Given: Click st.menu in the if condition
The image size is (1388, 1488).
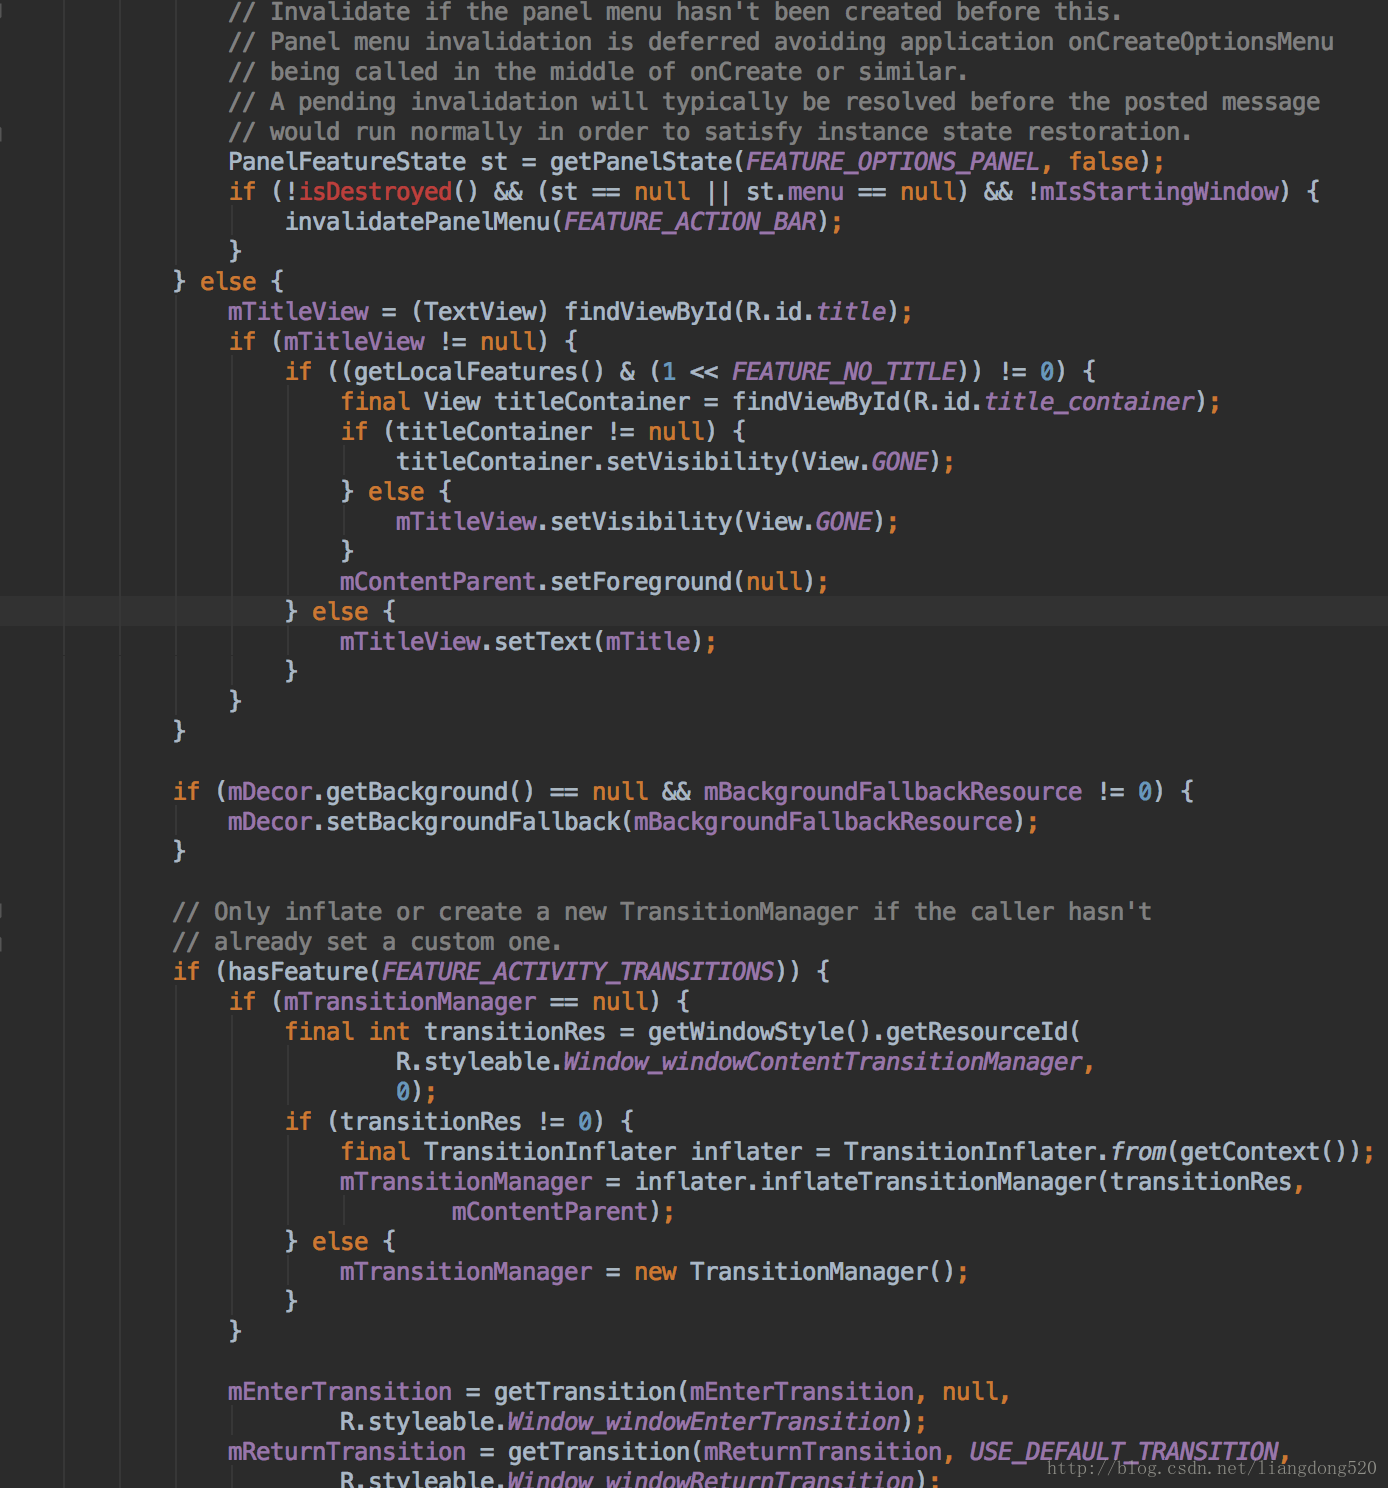Looking at the screenshot, I should point(794,192).
